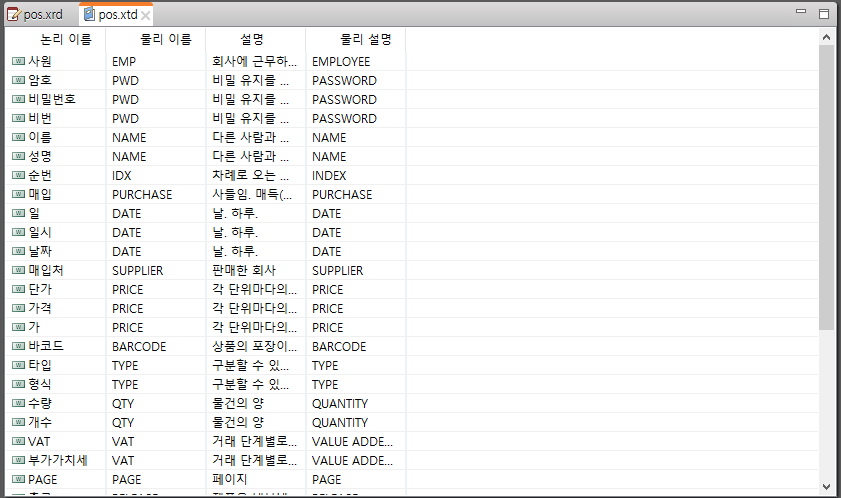Maximize the editor panel

tap(824, 13)
